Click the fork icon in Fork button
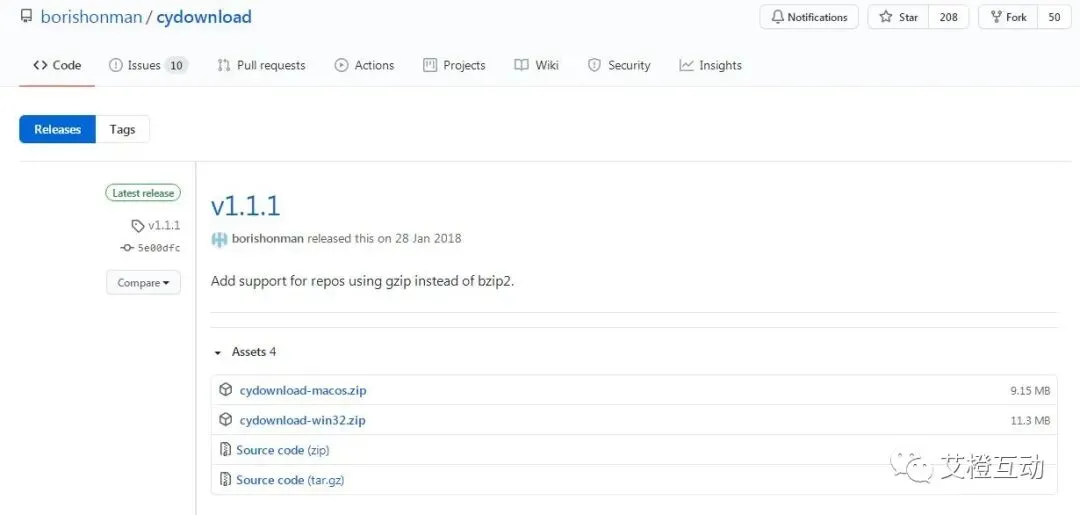The width and height of the screenshot is (1080, 515). (x=996, y=17)
